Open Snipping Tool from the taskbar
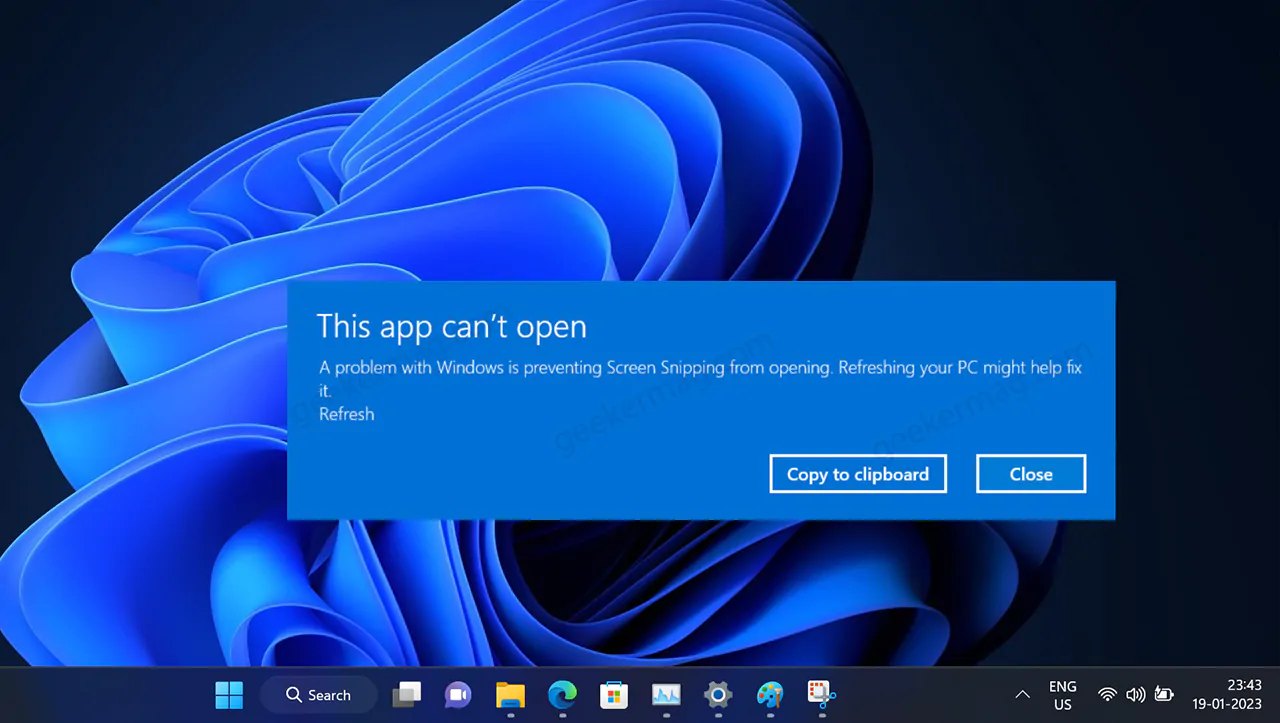 point(822,694)
